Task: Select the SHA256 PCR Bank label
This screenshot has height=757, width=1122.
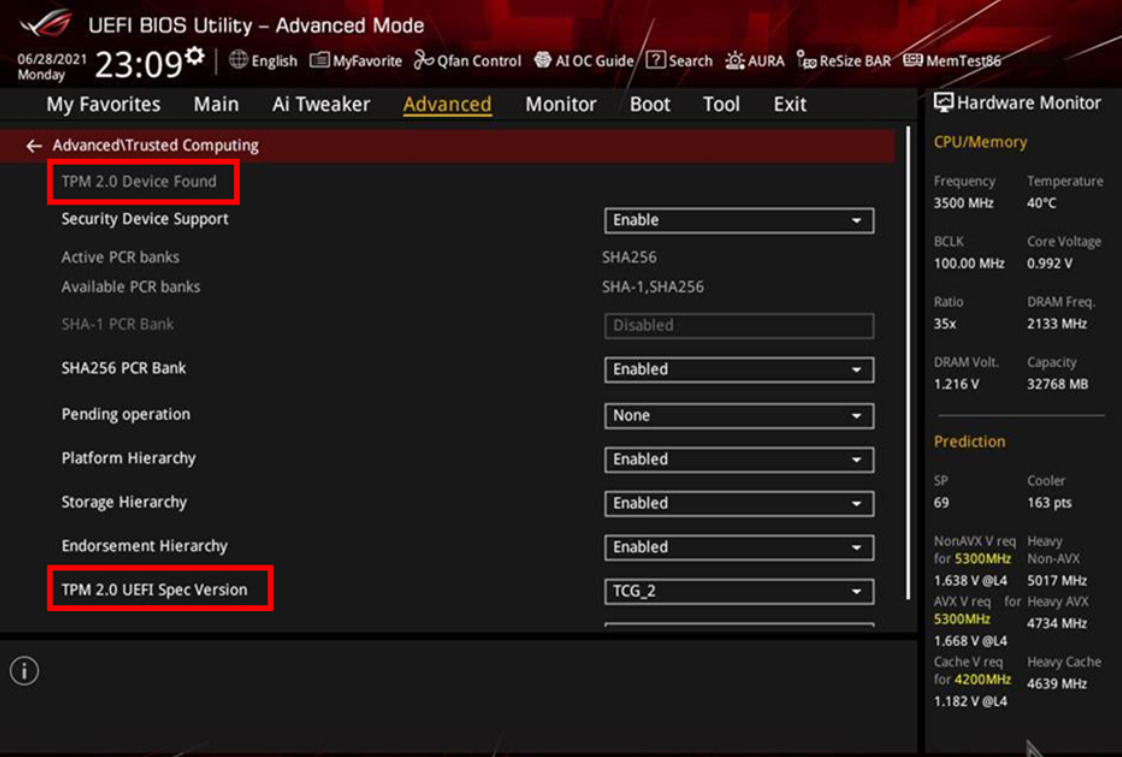Action: [124, 368]
